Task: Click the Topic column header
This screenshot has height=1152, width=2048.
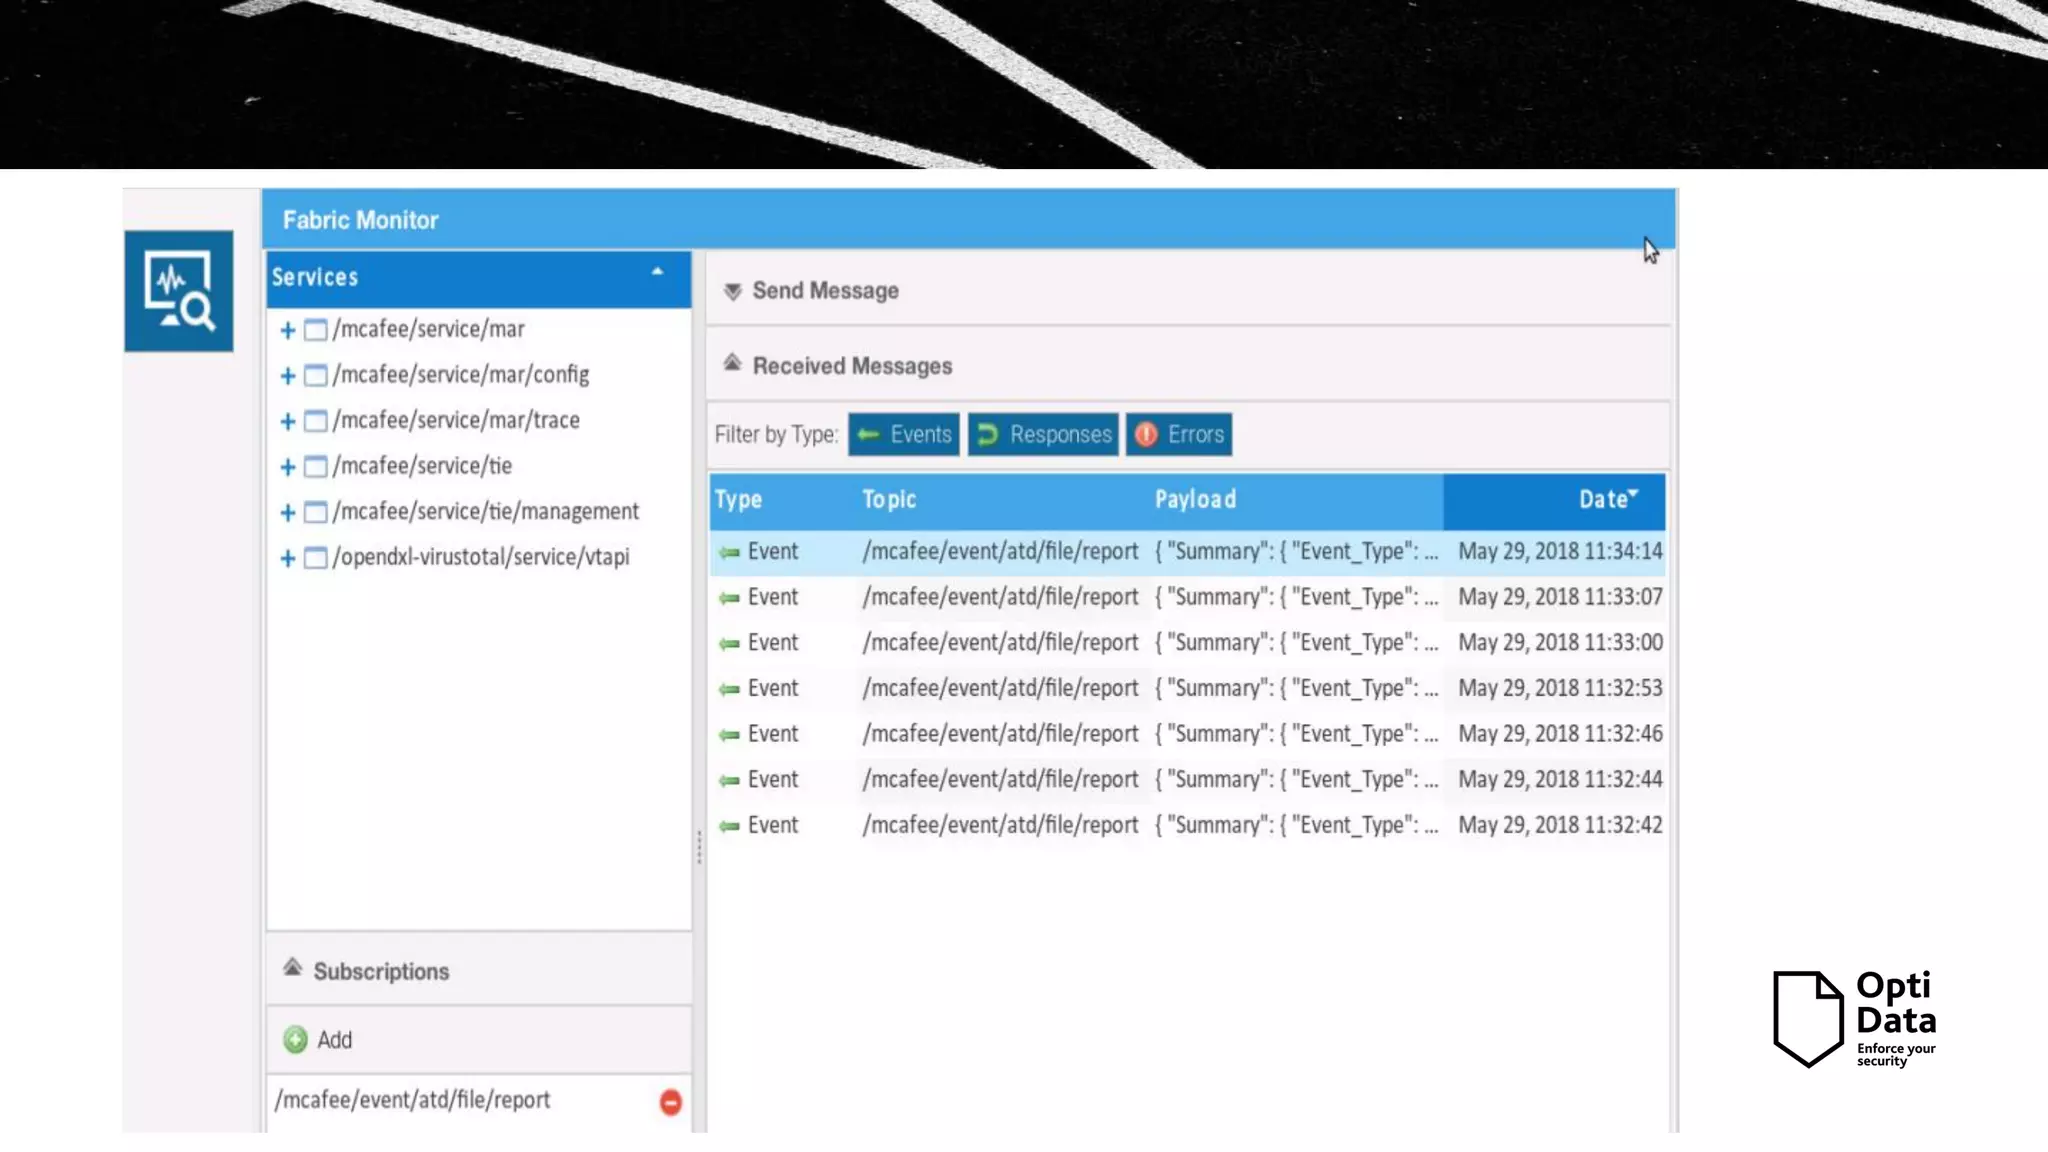Action: point(889,500)
